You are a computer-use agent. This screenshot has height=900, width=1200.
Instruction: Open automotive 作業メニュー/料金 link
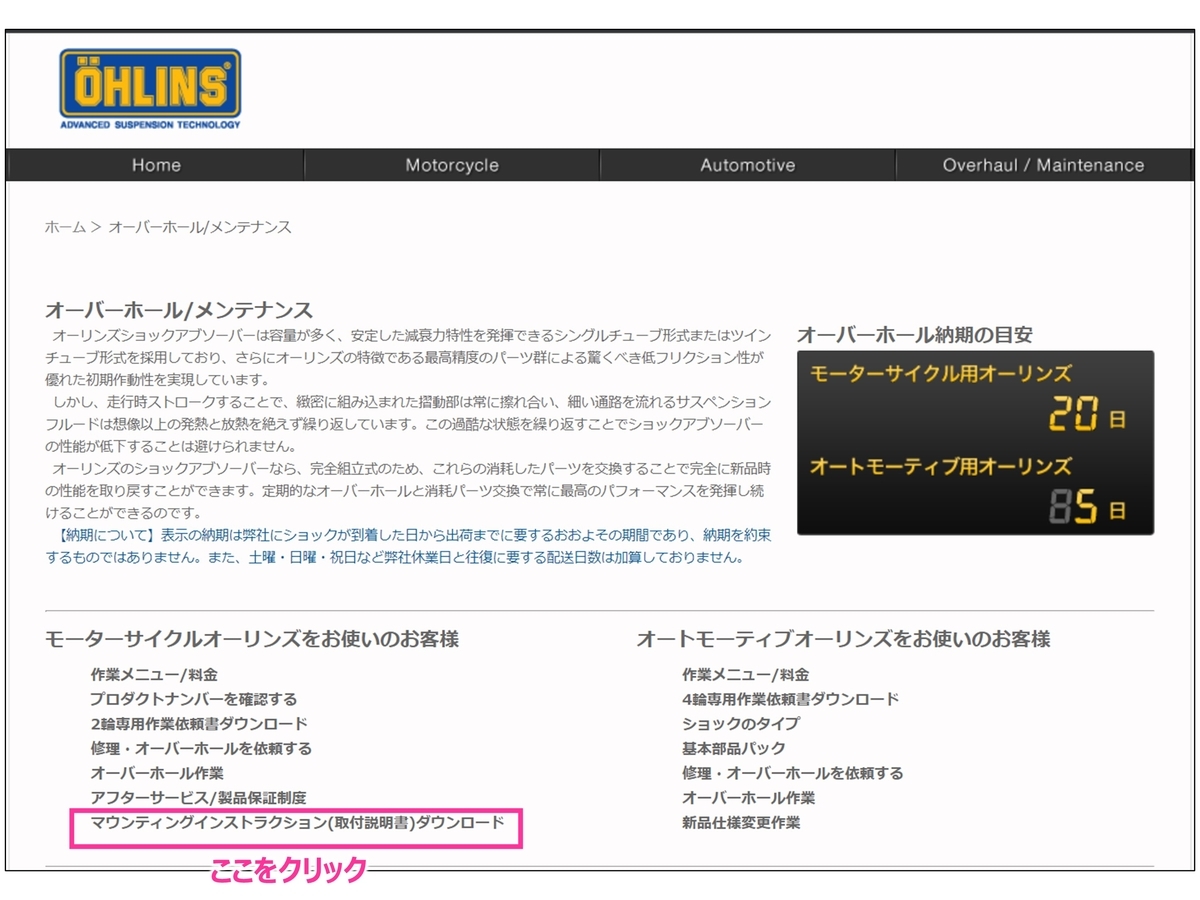746,675
